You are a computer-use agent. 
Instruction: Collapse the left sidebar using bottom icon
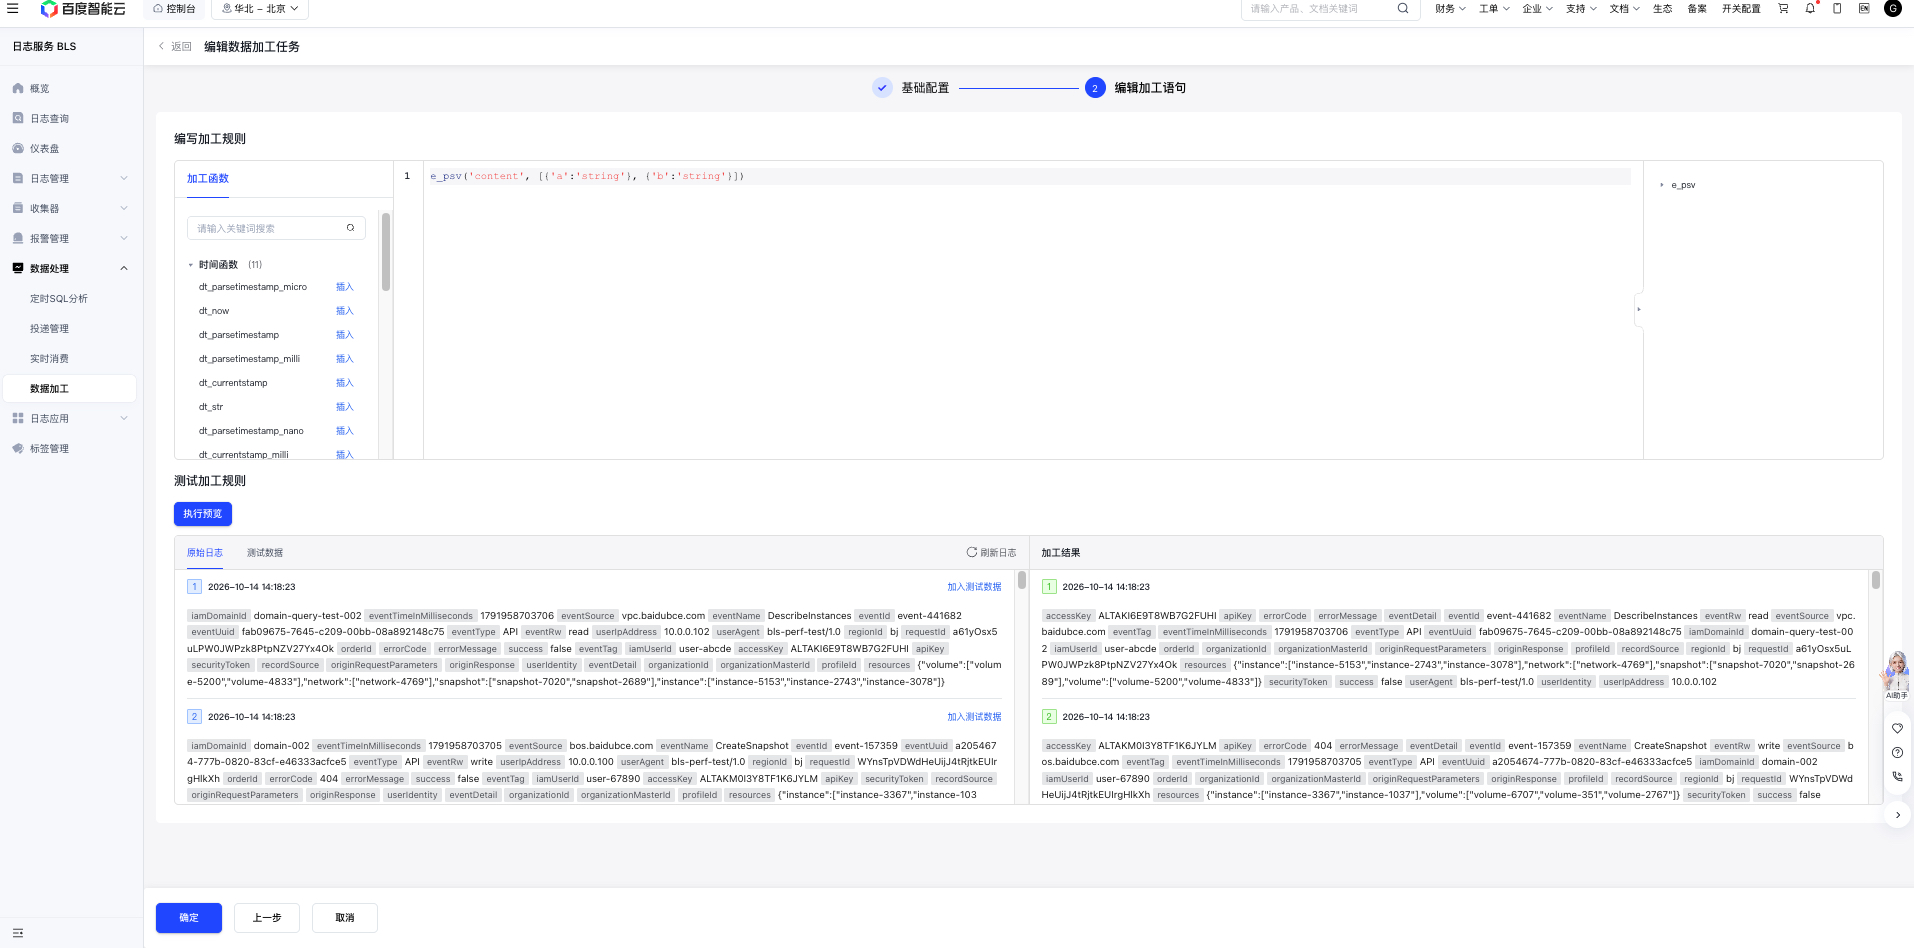18,933
